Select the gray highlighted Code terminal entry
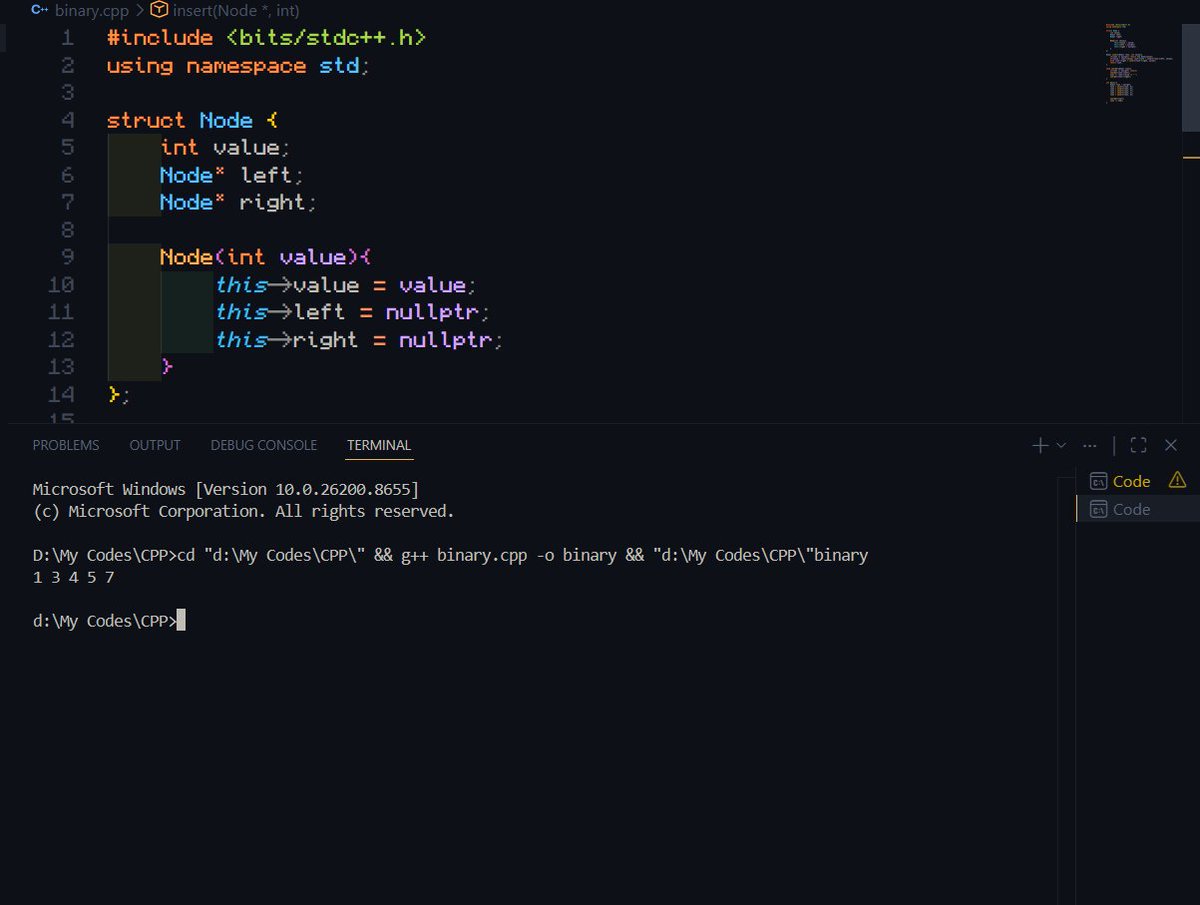The height and width of the screenshot is (905, 1200). 1138,509
